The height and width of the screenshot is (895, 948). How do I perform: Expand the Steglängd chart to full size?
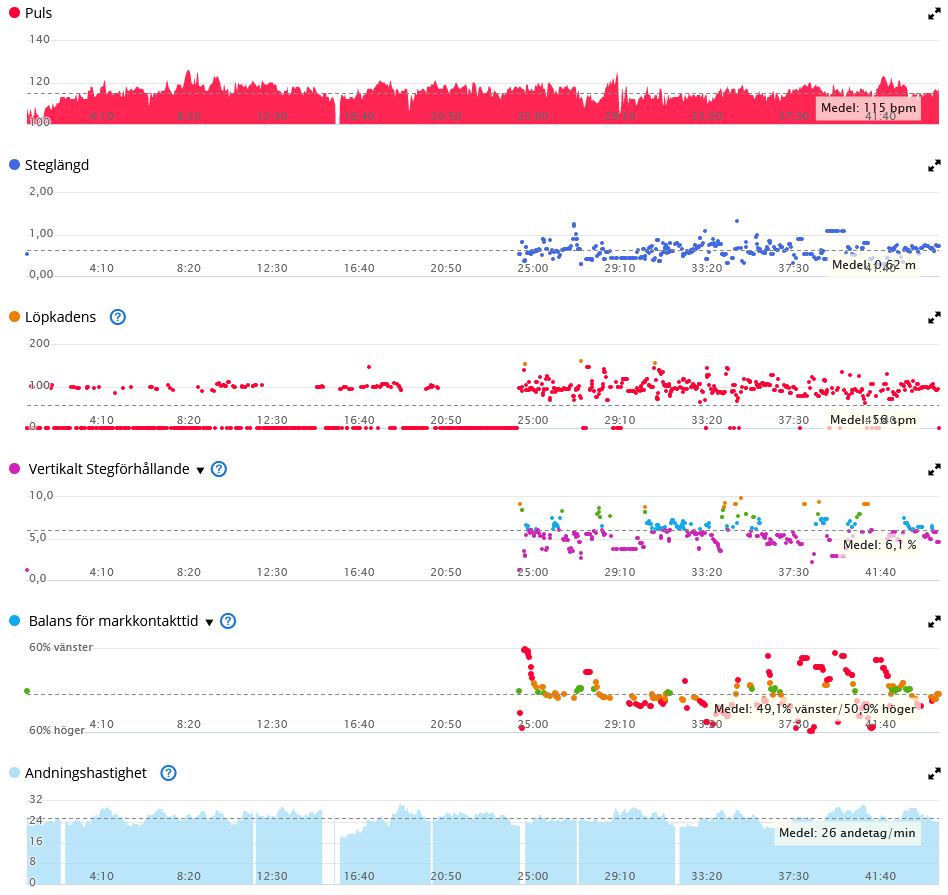[x=934, y=165]
